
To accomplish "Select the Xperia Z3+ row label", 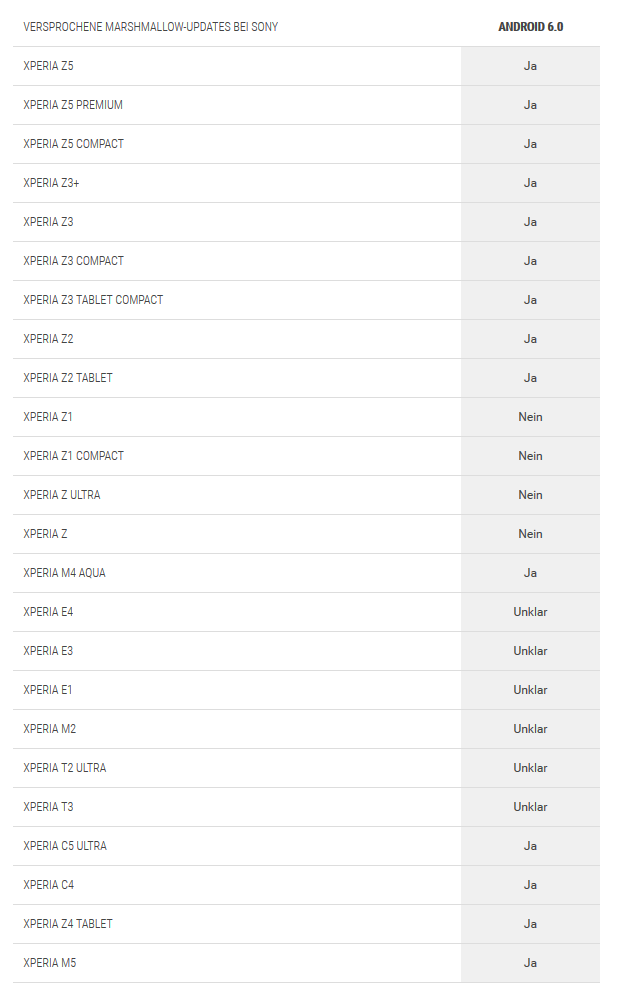I will click(48, 183).
